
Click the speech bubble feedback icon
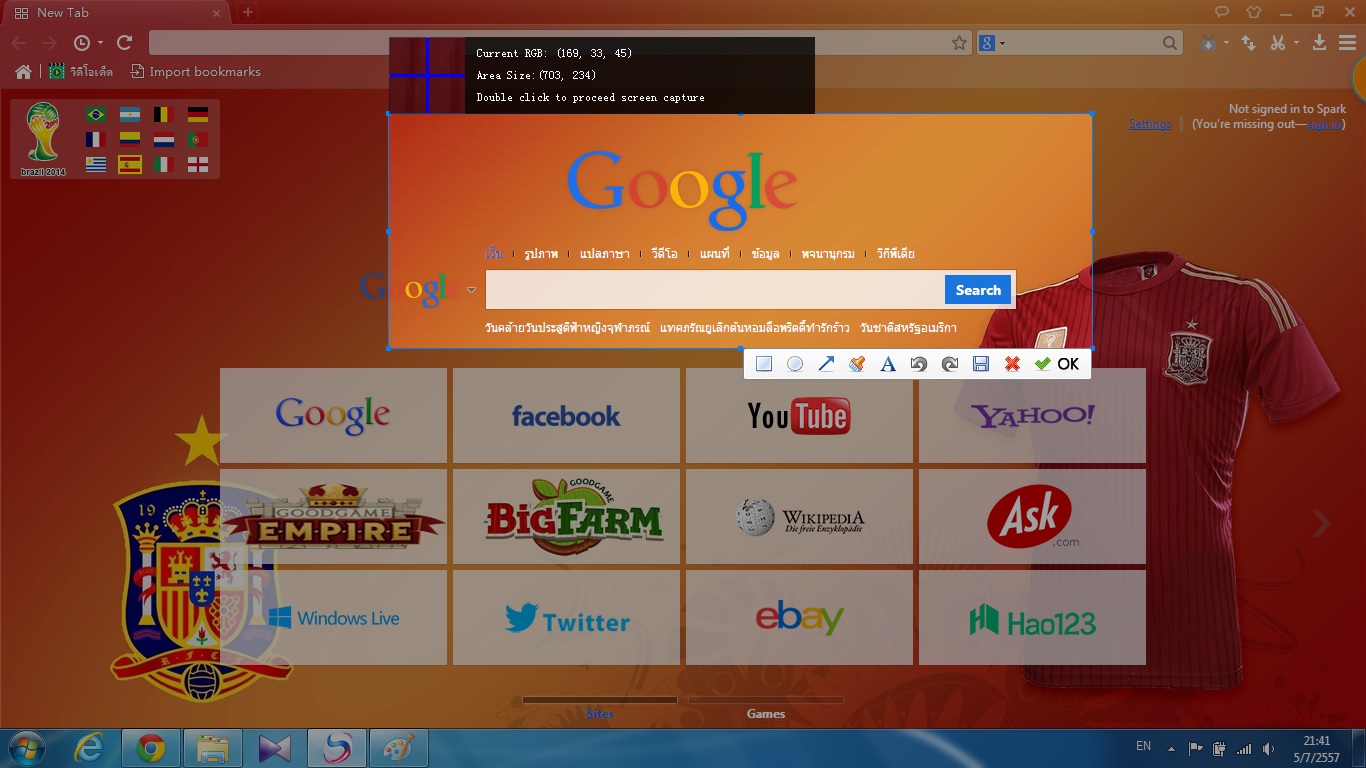pyautogui.click(x=1222, y=12)
